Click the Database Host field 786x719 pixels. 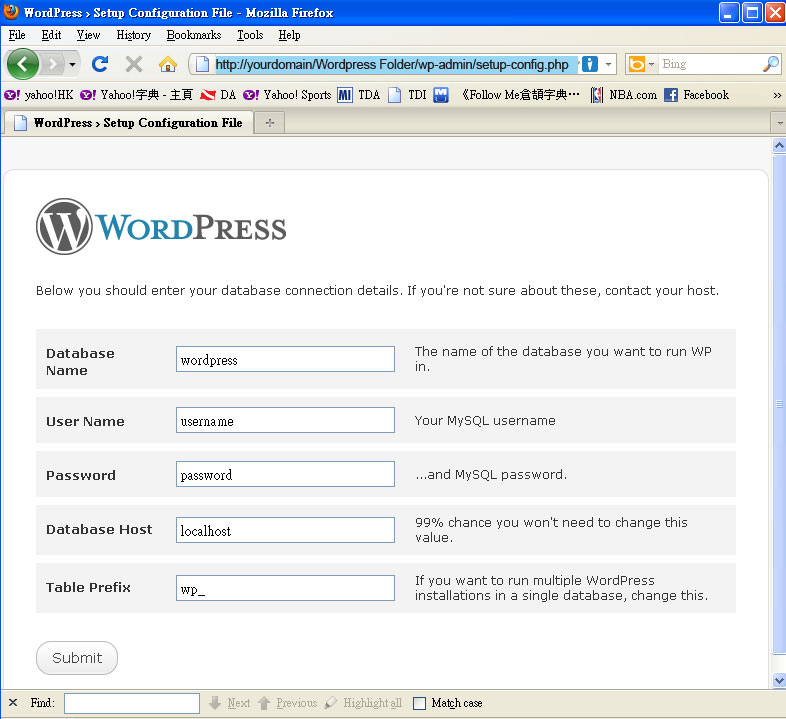click(285, 530)
